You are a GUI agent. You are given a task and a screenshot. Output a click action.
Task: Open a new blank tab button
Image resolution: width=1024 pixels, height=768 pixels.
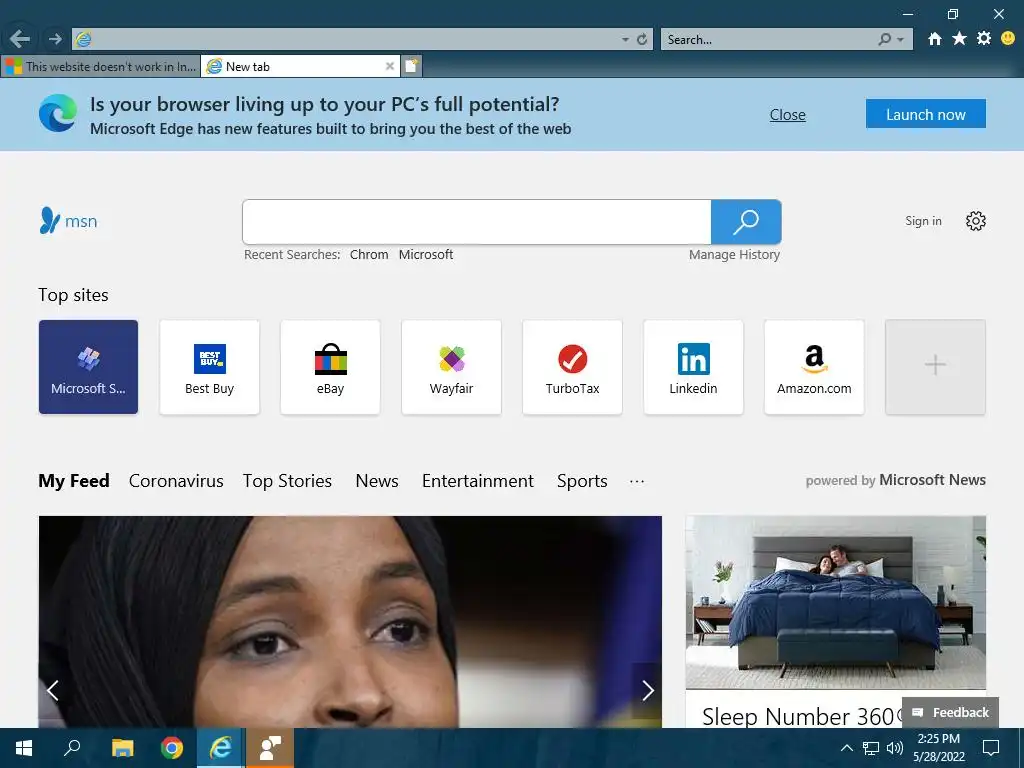pyautogui.click(x=411, y=66)
